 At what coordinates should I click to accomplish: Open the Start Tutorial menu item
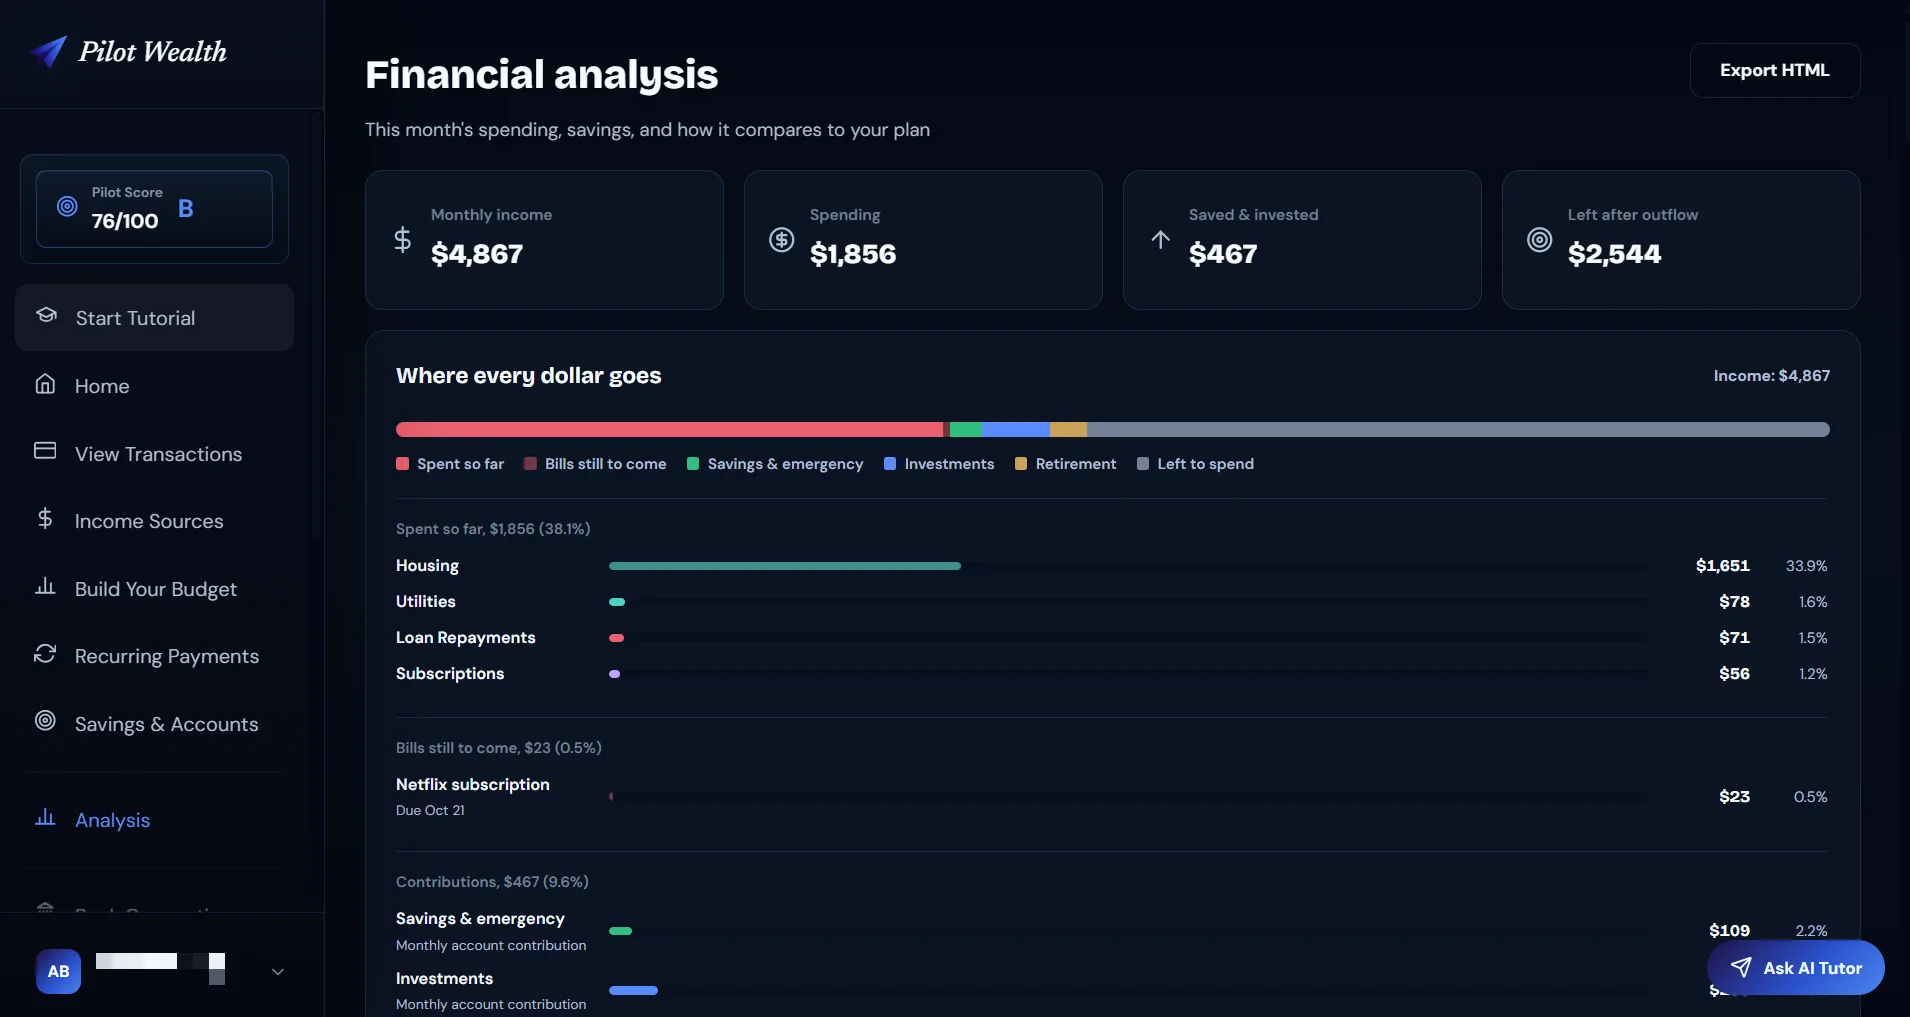[154, 318]
